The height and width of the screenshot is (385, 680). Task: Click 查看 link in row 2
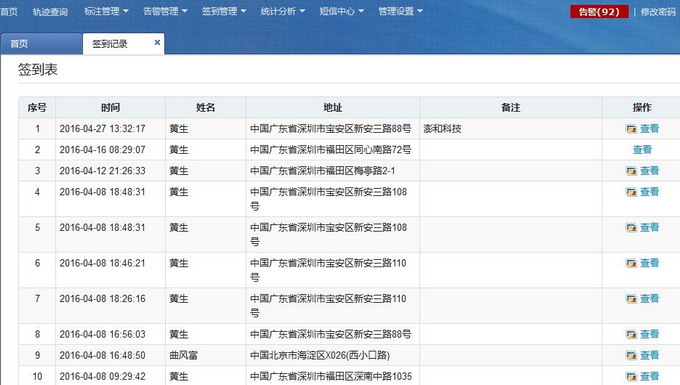pyautogui.click(x=642, y=150)
